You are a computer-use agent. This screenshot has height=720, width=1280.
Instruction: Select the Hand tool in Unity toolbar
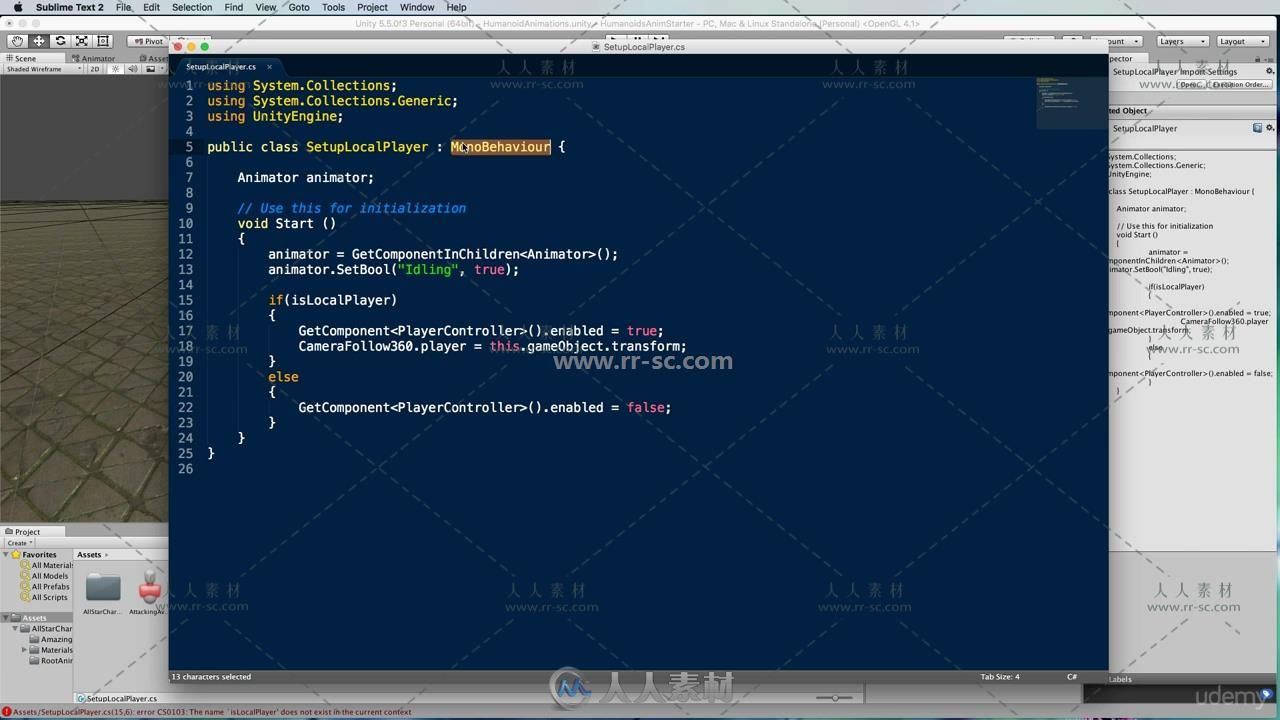point(17,41)
